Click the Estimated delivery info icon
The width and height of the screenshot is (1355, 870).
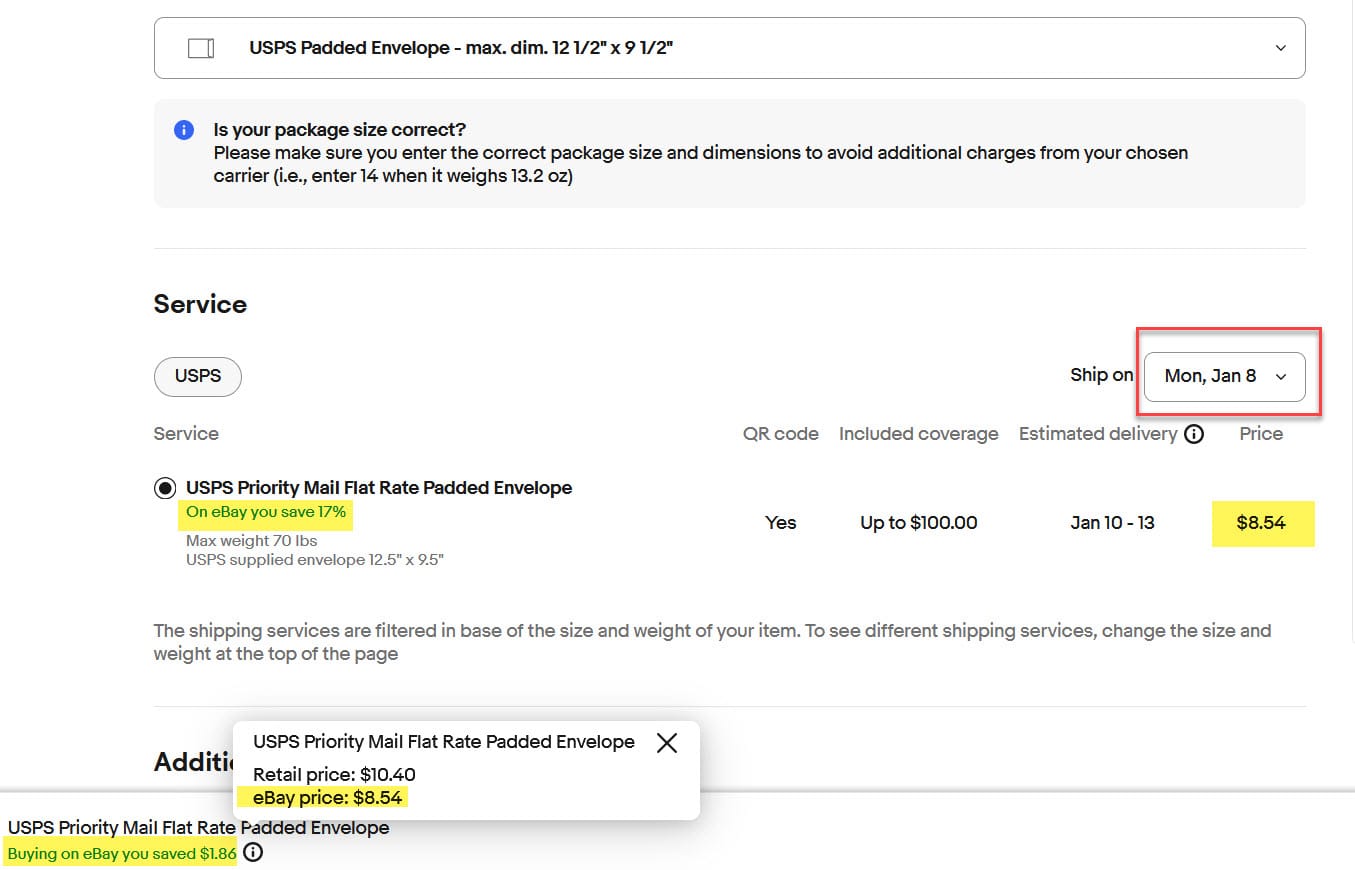(1193, 434)
